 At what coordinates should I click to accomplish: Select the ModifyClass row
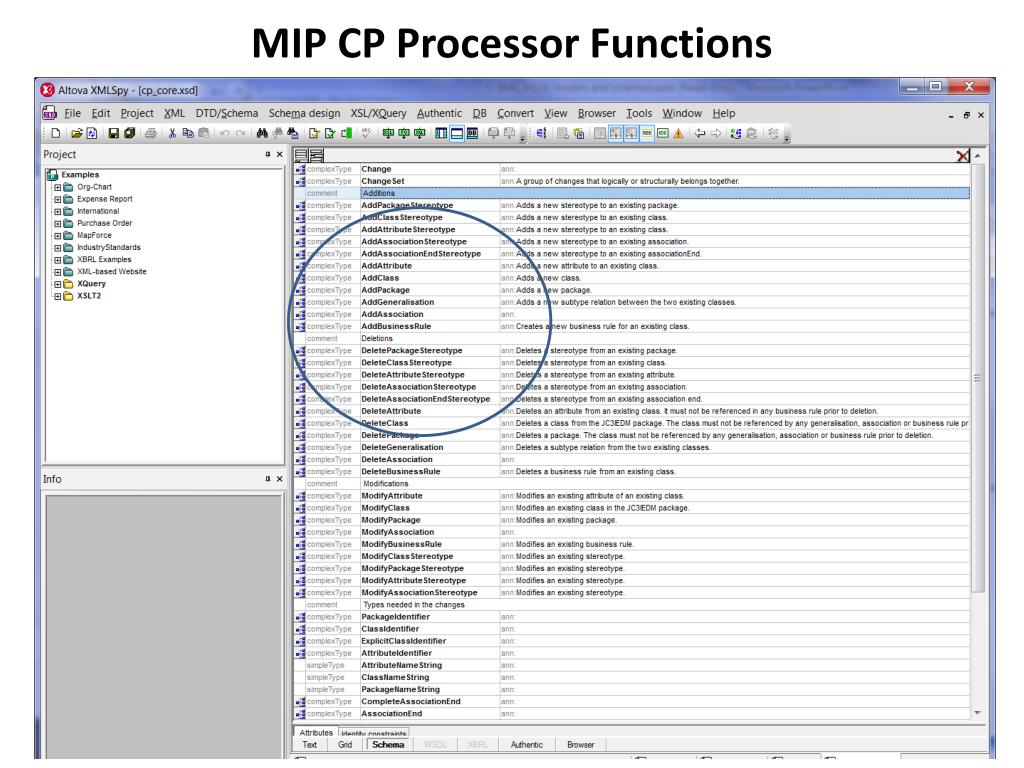click(x=632, y=507)
